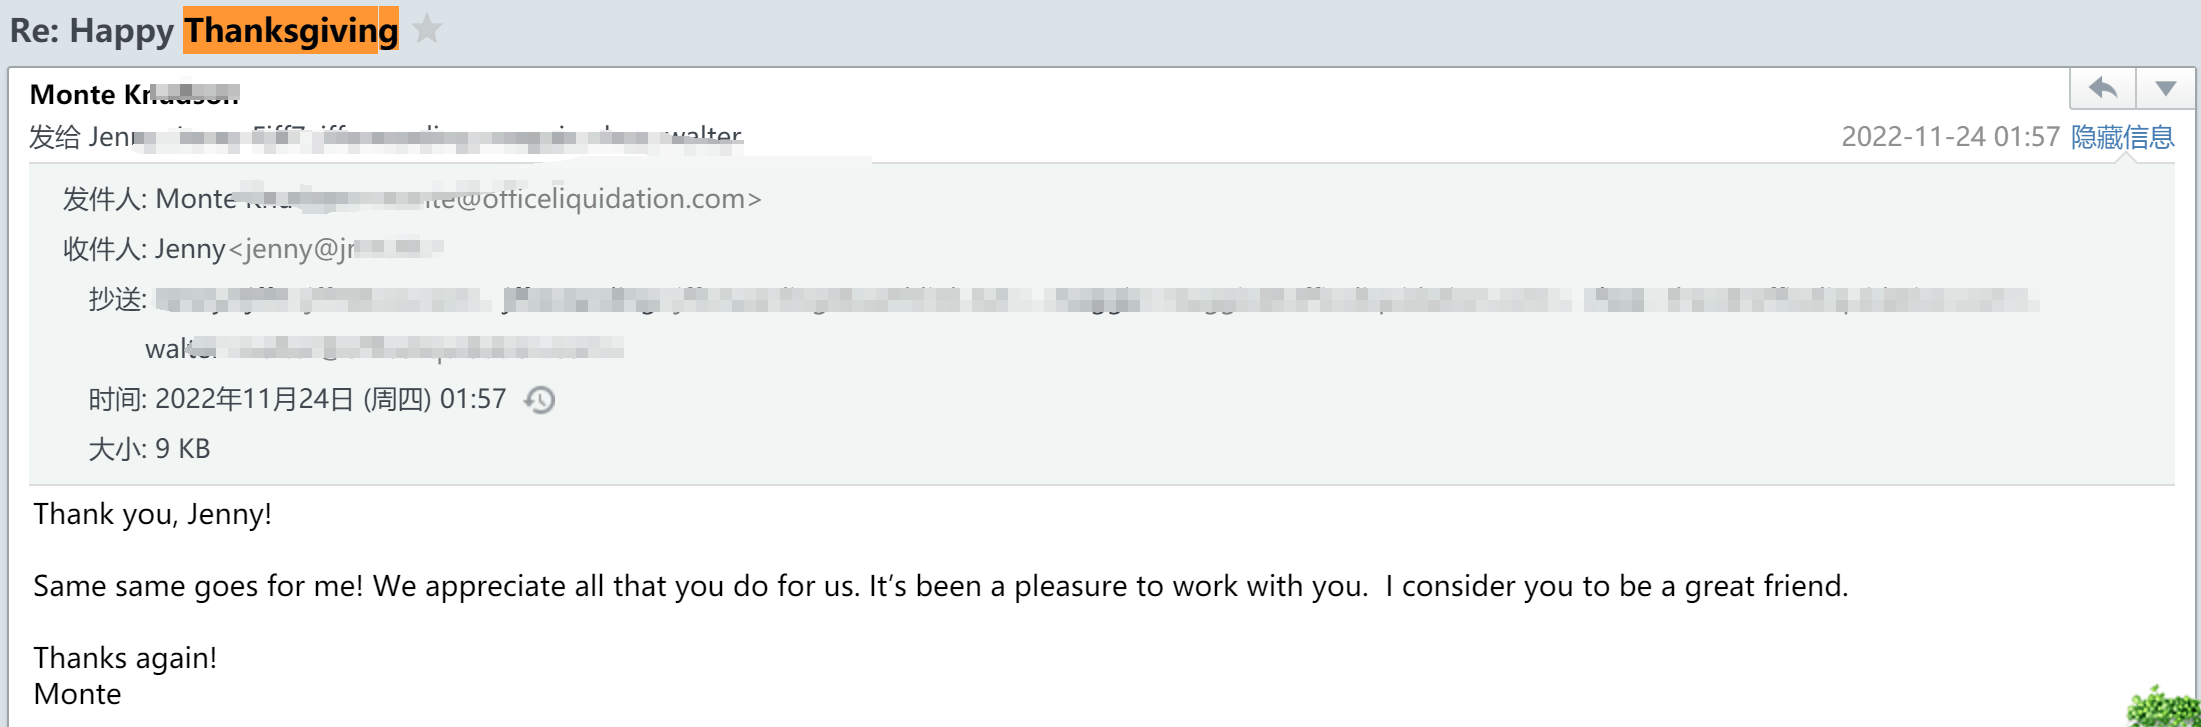This screenshot has height=727, width=2201.
Task: Click the 大小: 9 KB size text
Action: [x=150, y=449]
